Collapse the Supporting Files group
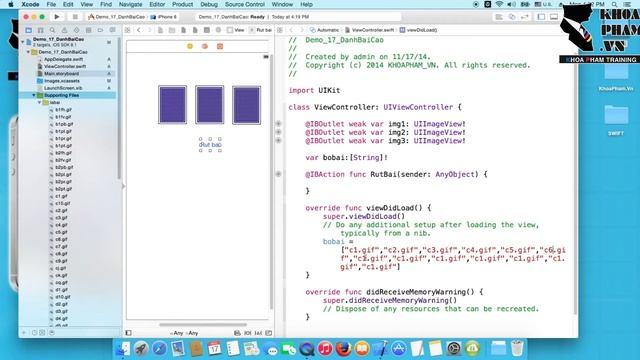 pyautogui.click(x=34, y=95)
